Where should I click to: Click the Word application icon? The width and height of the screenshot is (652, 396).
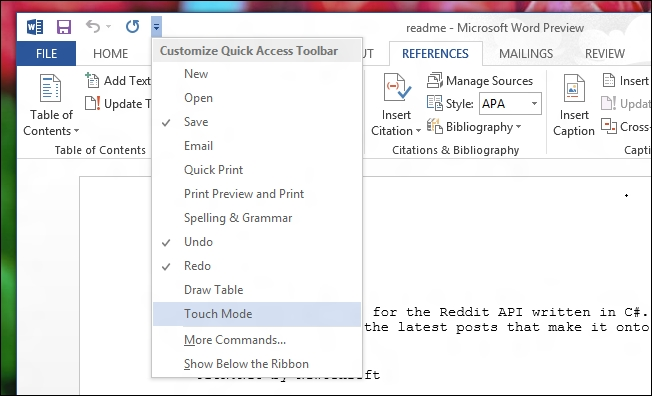coord(35,27)
